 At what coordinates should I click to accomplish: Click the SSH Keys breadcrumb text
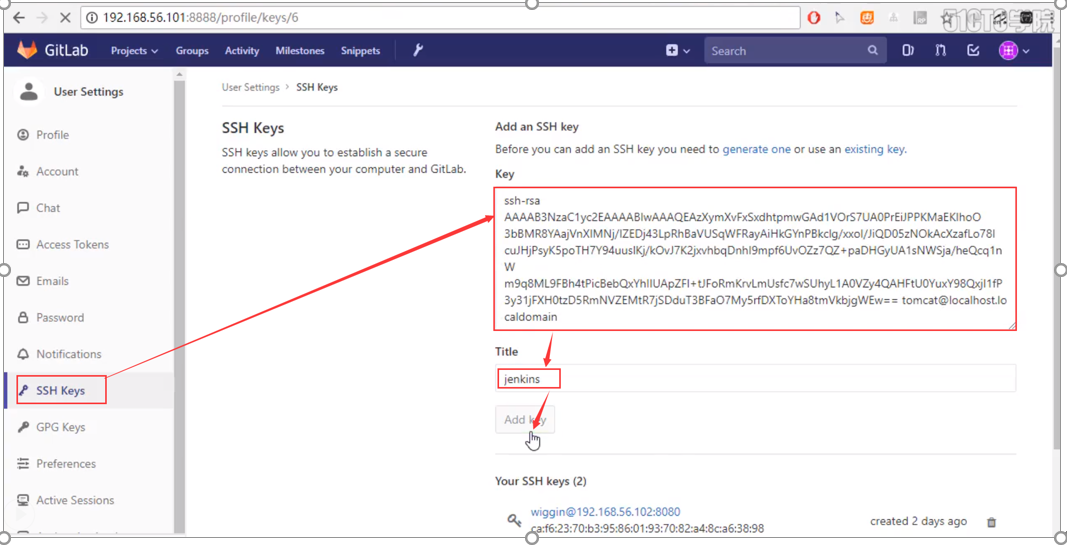(317, 87)
